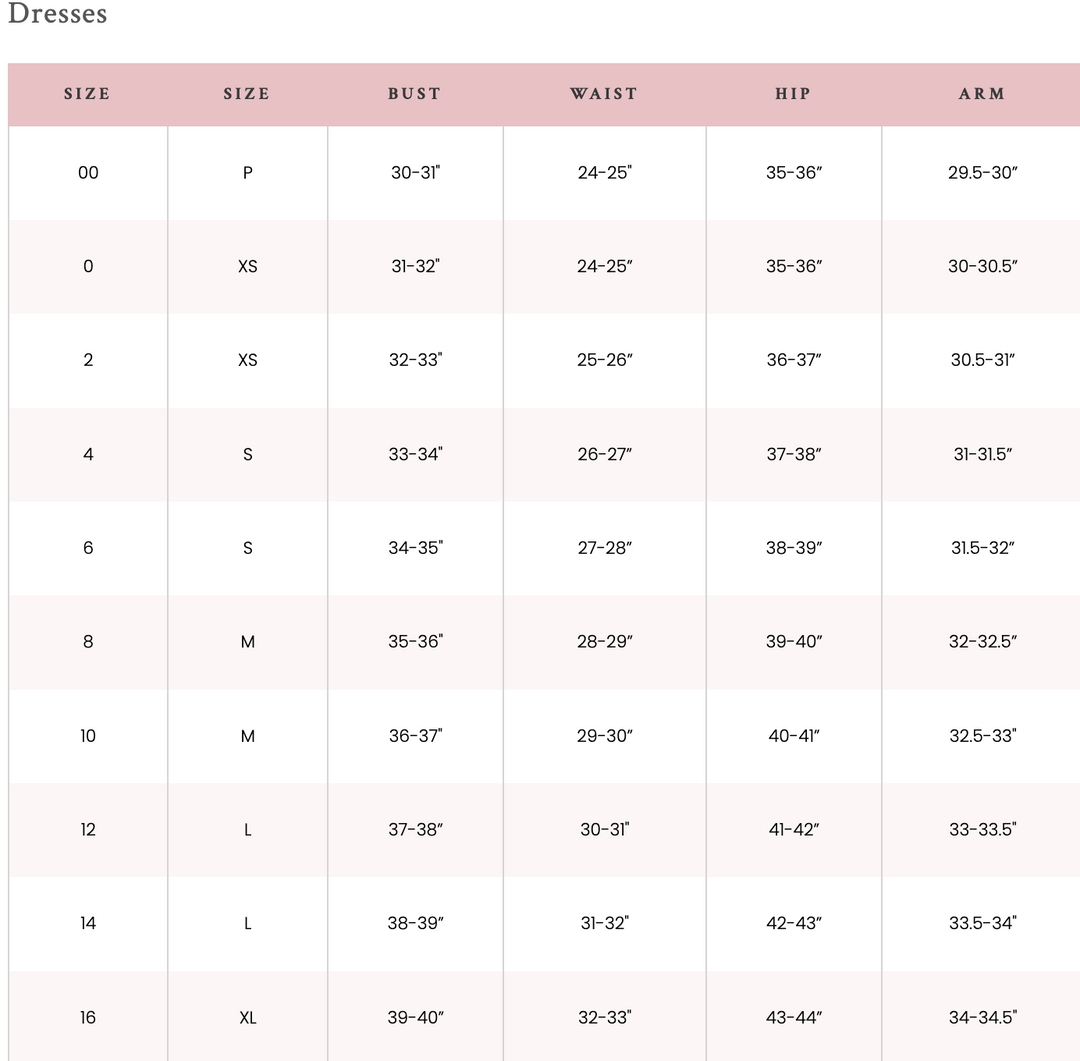Click arm measurement 29.5-30"
The width and height of the screenshot is (1080, 1061).
click(982, 173)
